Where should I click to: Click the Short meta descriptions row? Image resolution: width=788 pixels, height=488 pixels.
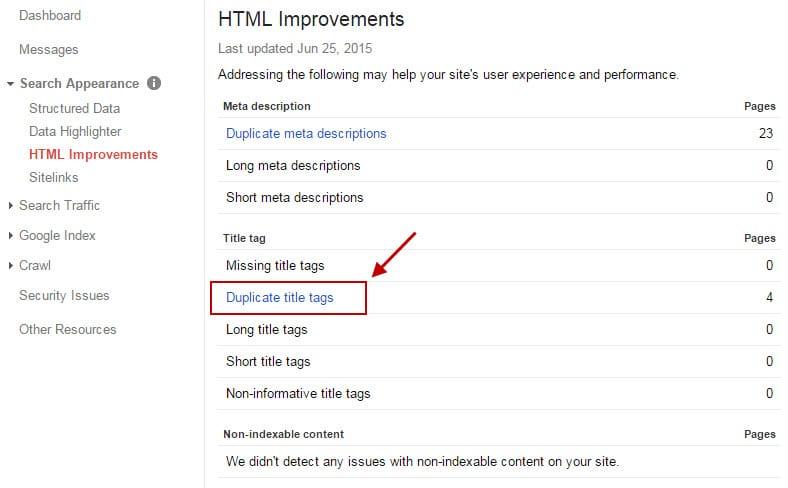[499, 198]
